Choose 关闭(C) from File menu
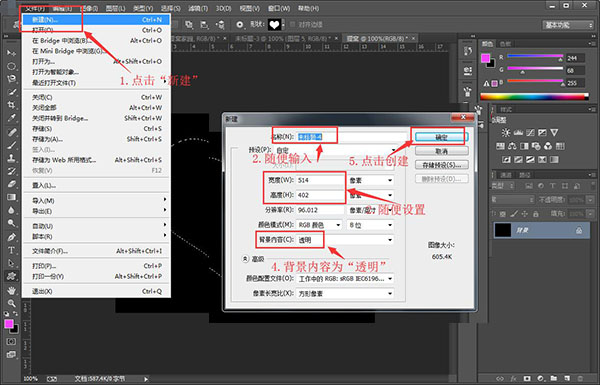 coord(97,97)
